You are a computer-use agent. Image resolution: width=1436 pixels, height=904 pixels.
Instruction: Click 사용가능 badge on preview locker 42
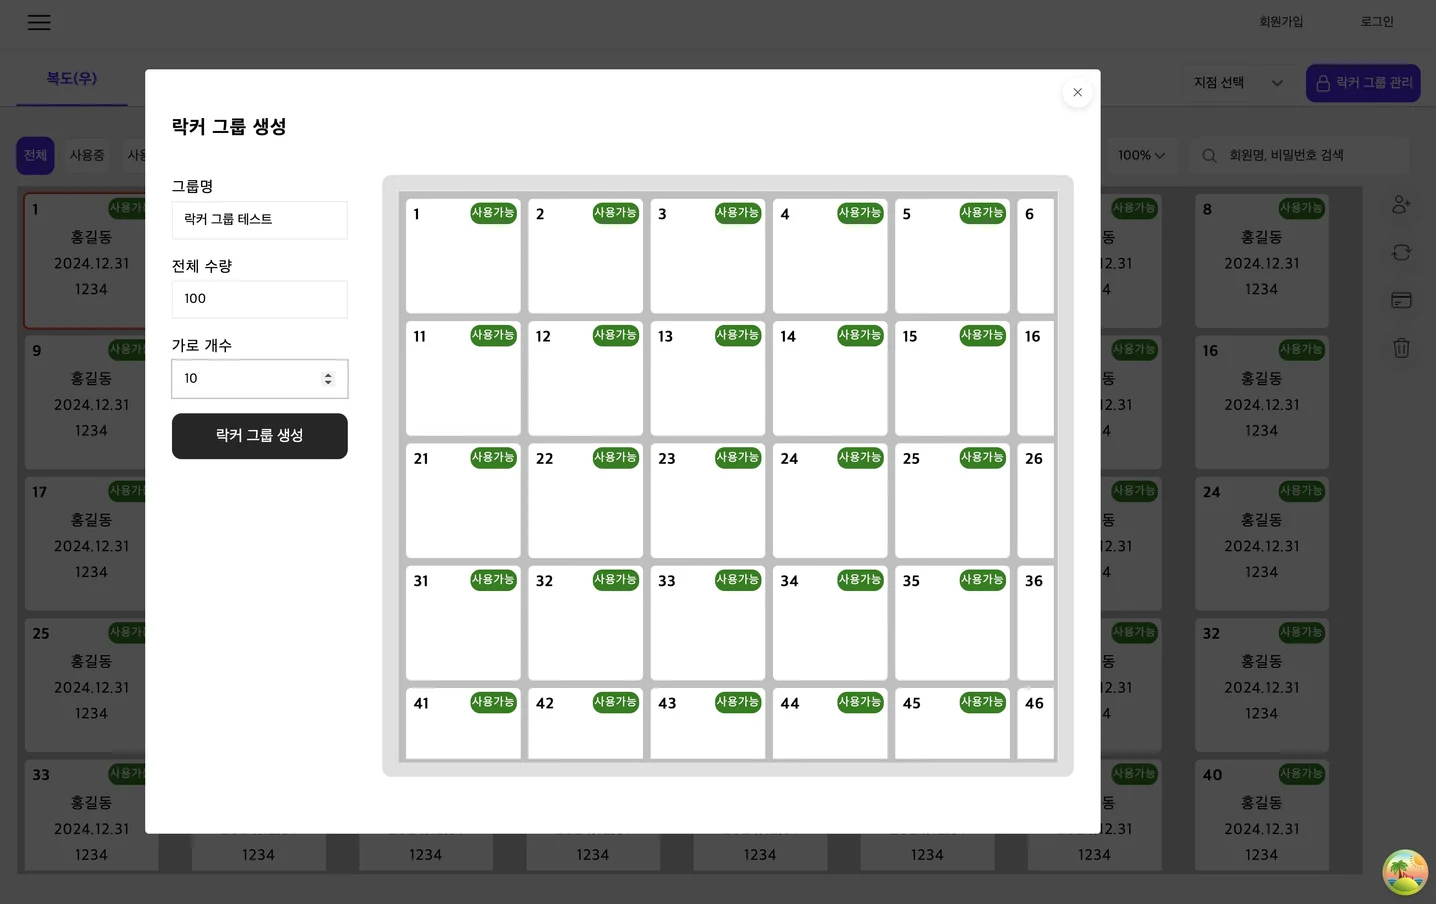pos(616,702)
